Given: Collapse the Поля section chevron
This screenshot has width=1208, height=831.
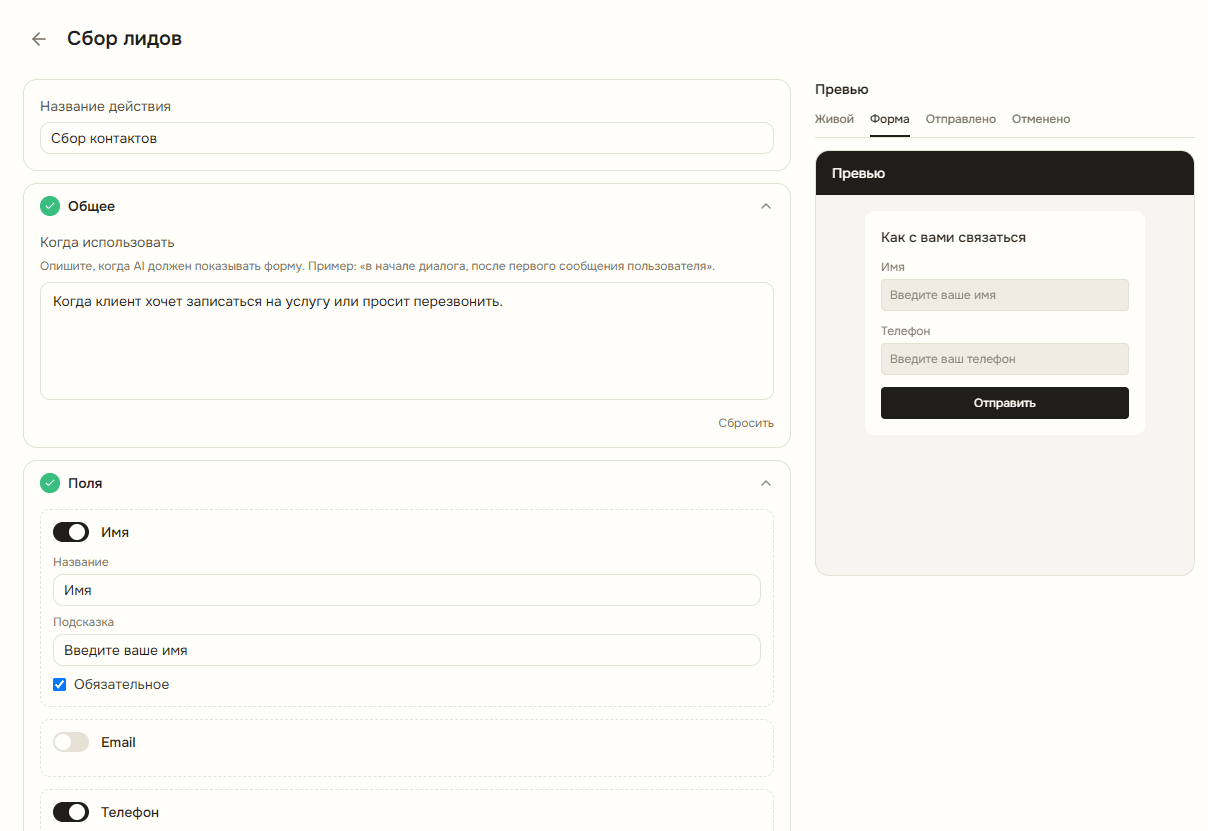Looking at the screenshot, I should pos(766,483).
